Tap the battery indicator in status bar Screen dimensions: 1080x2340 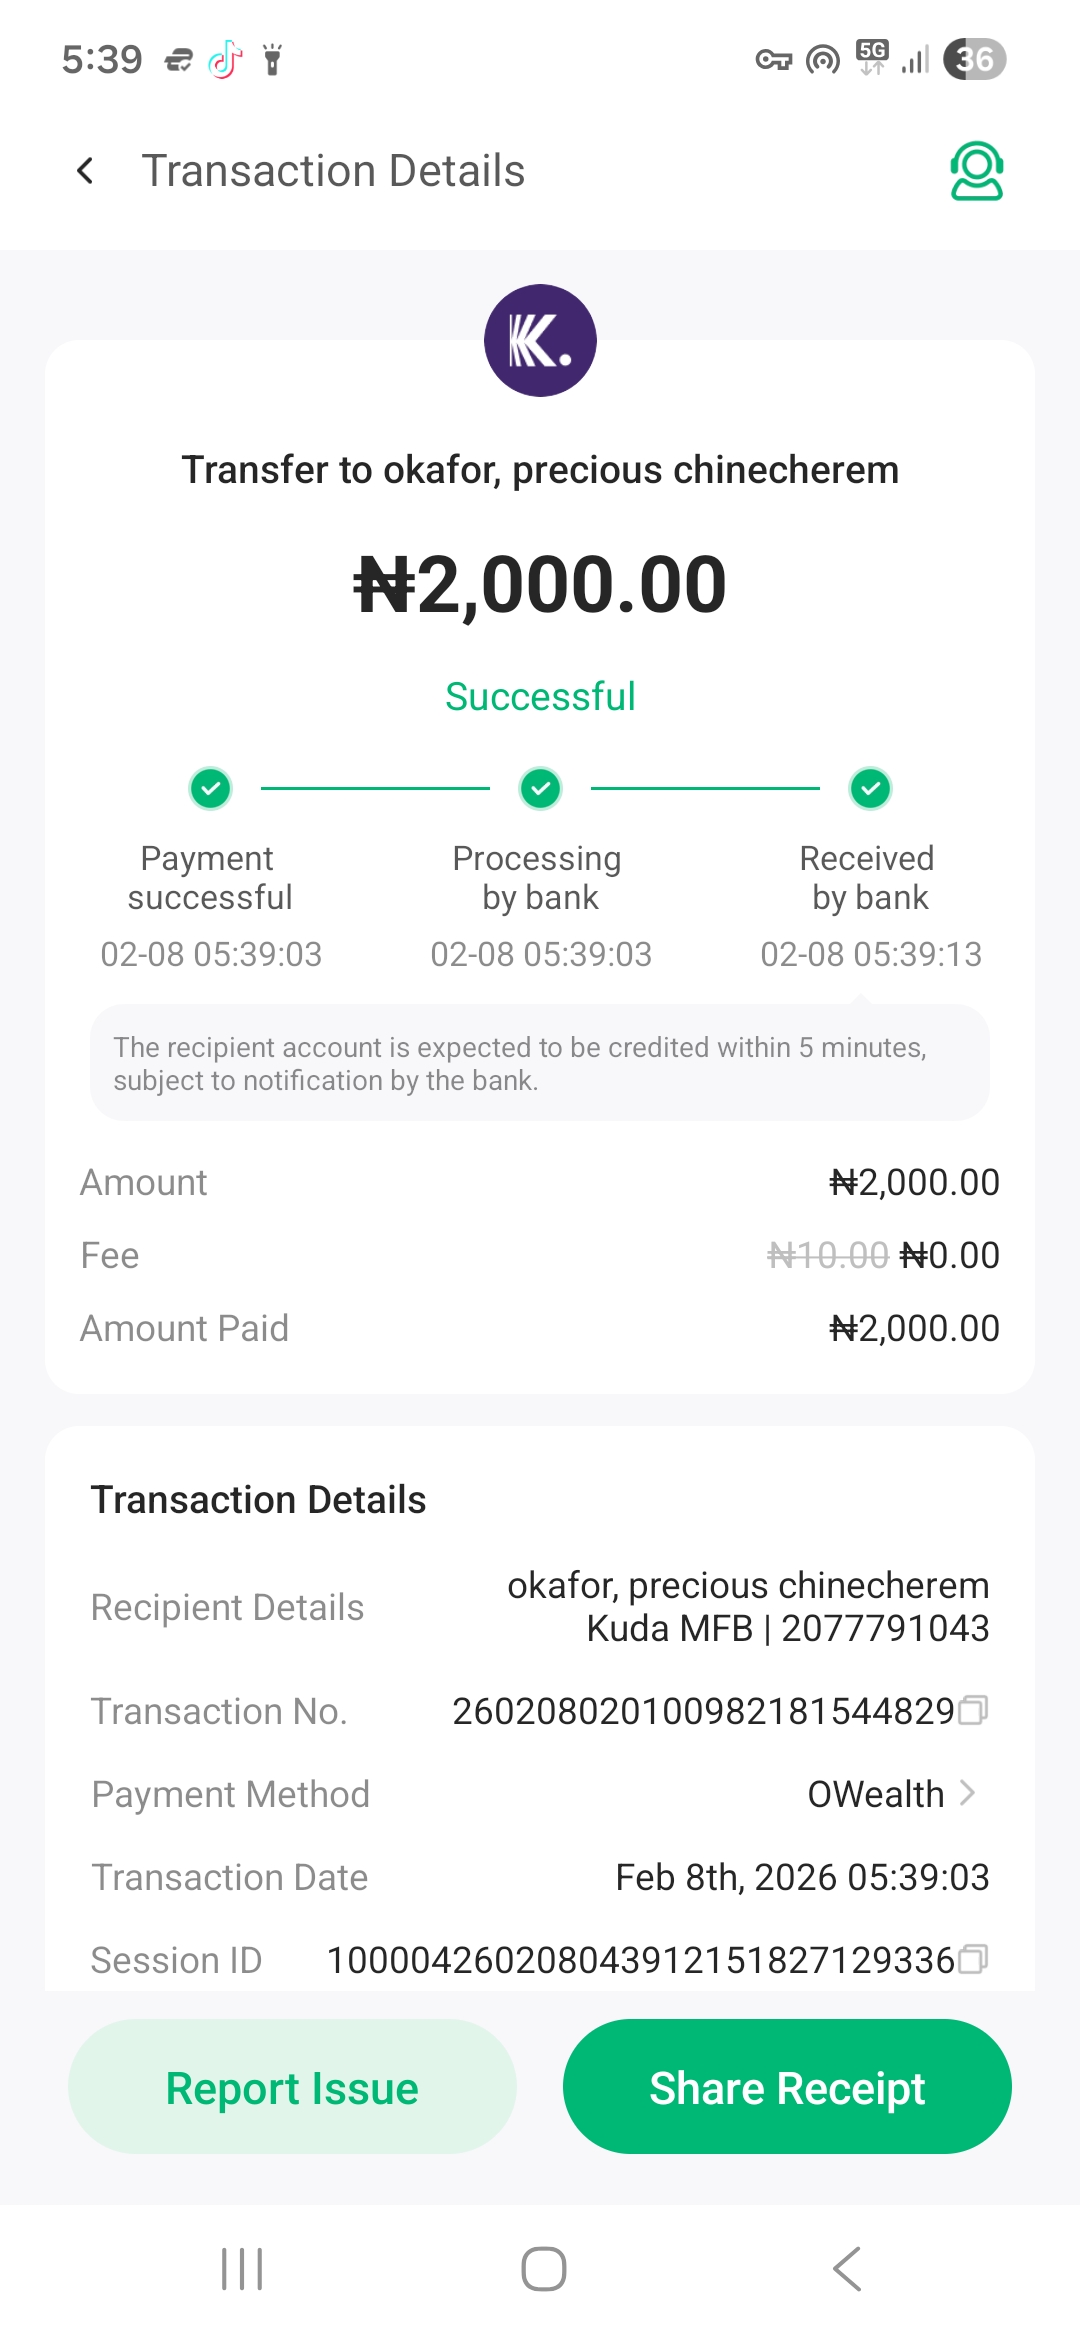coord(974,59)
